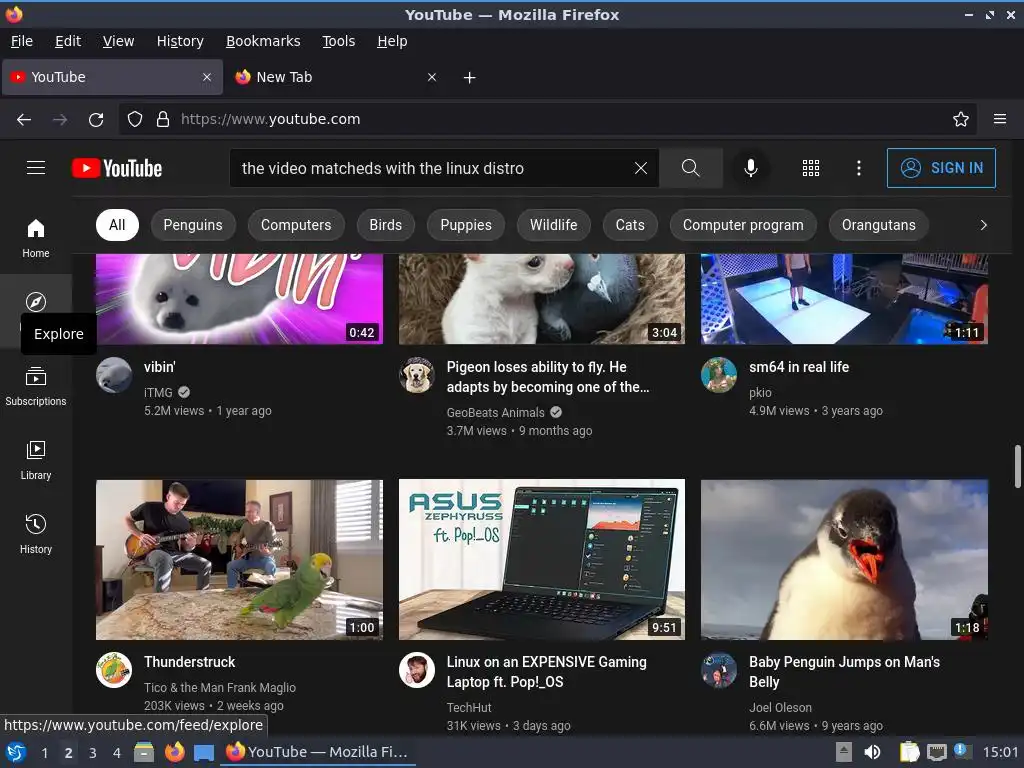The image size is (1024, 768).
Task: Select the Orangutans filter chip
Action: pyautogui.click(x=878, y=225)
